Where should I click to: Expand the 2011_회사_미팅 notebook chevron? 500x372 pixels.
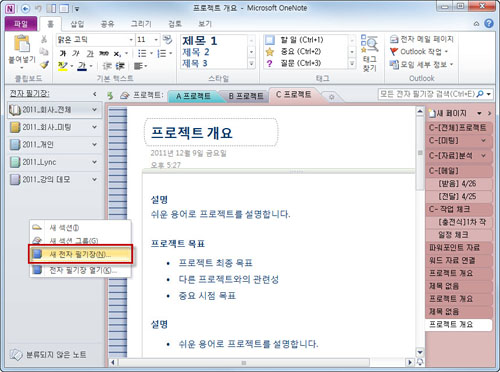tap(94, 127)
